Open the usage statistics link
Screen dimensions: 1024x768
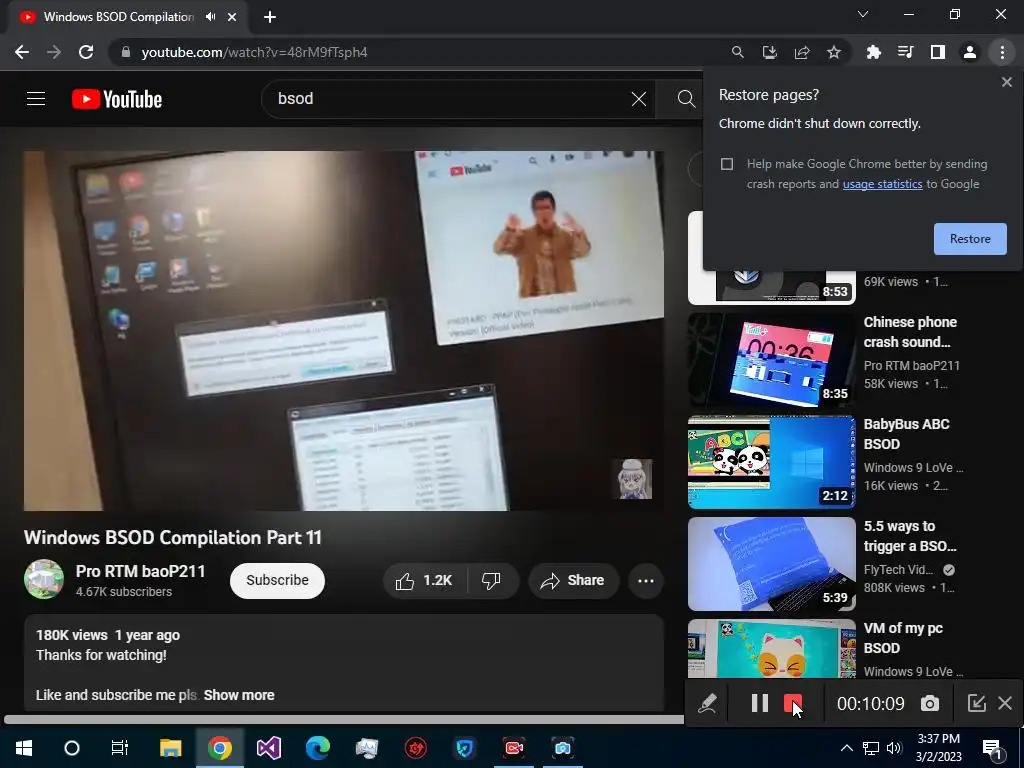click(x=882, y=184)
